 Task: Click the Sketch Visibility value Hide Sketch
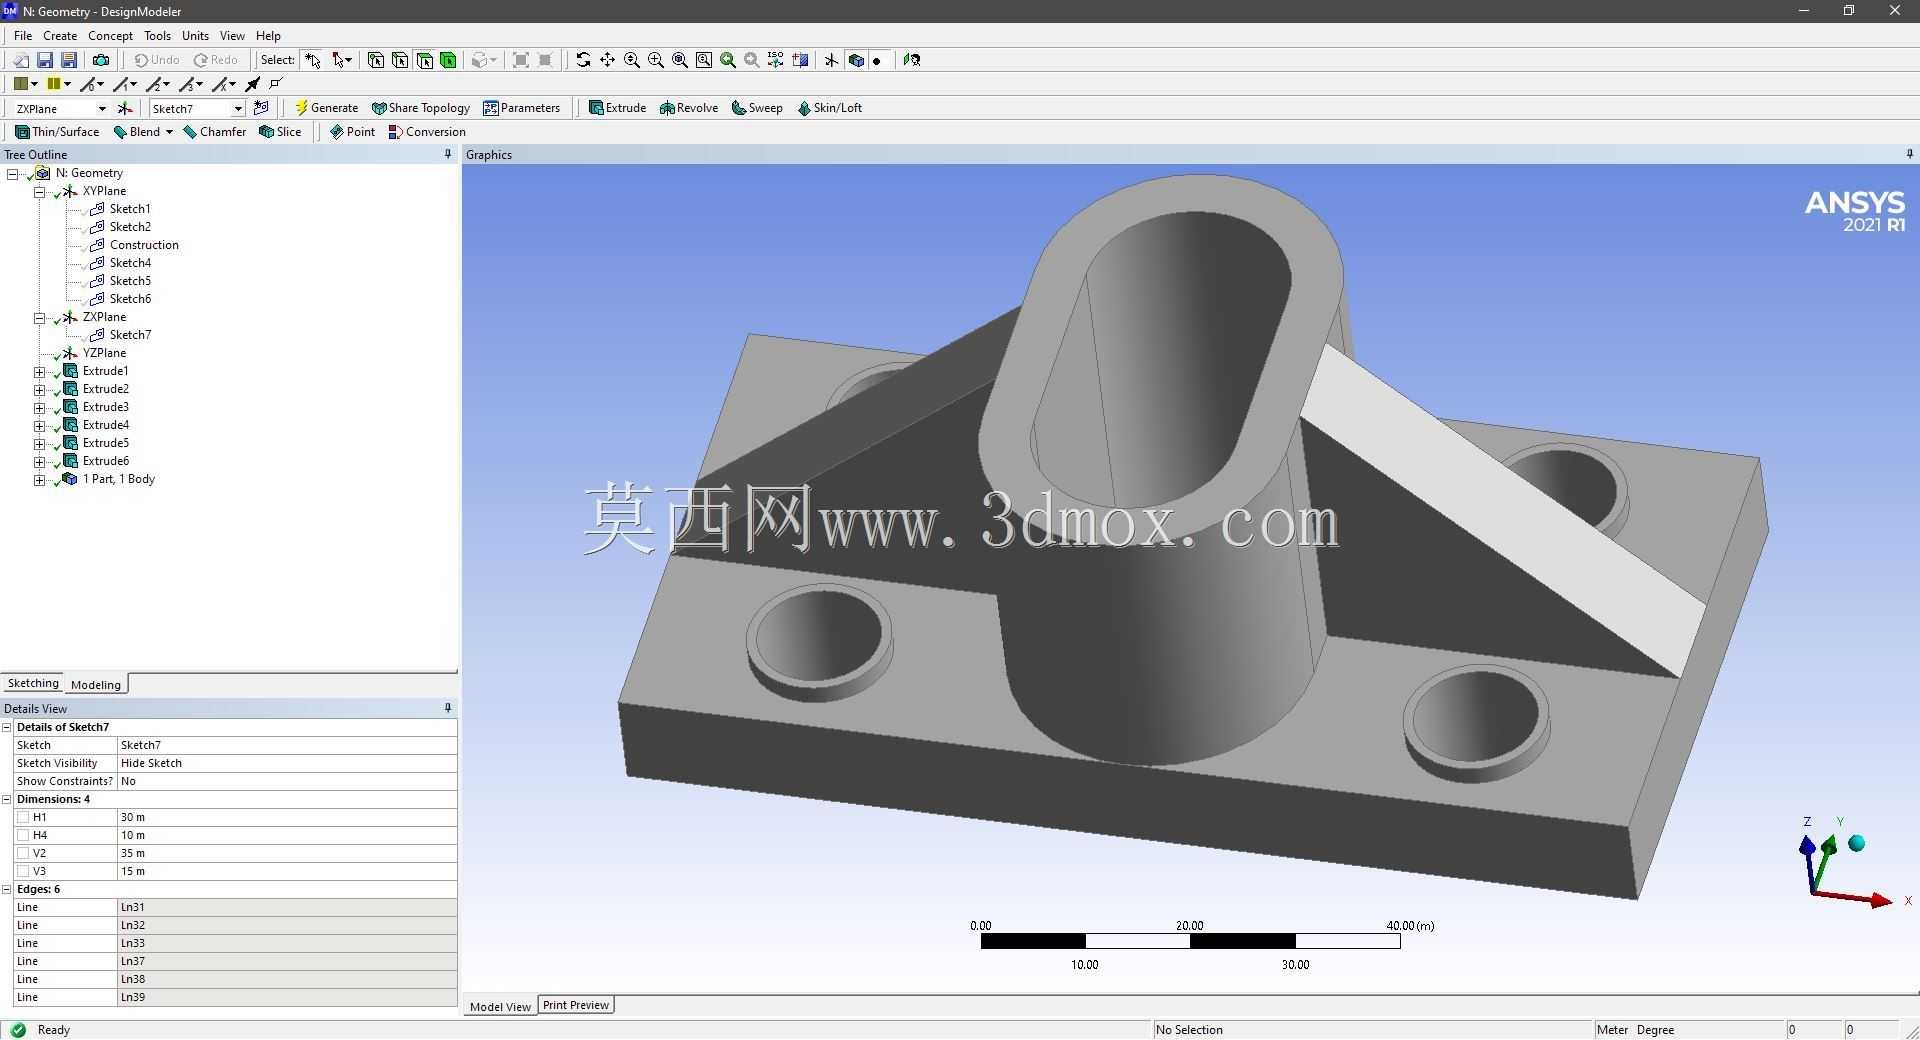287,763
